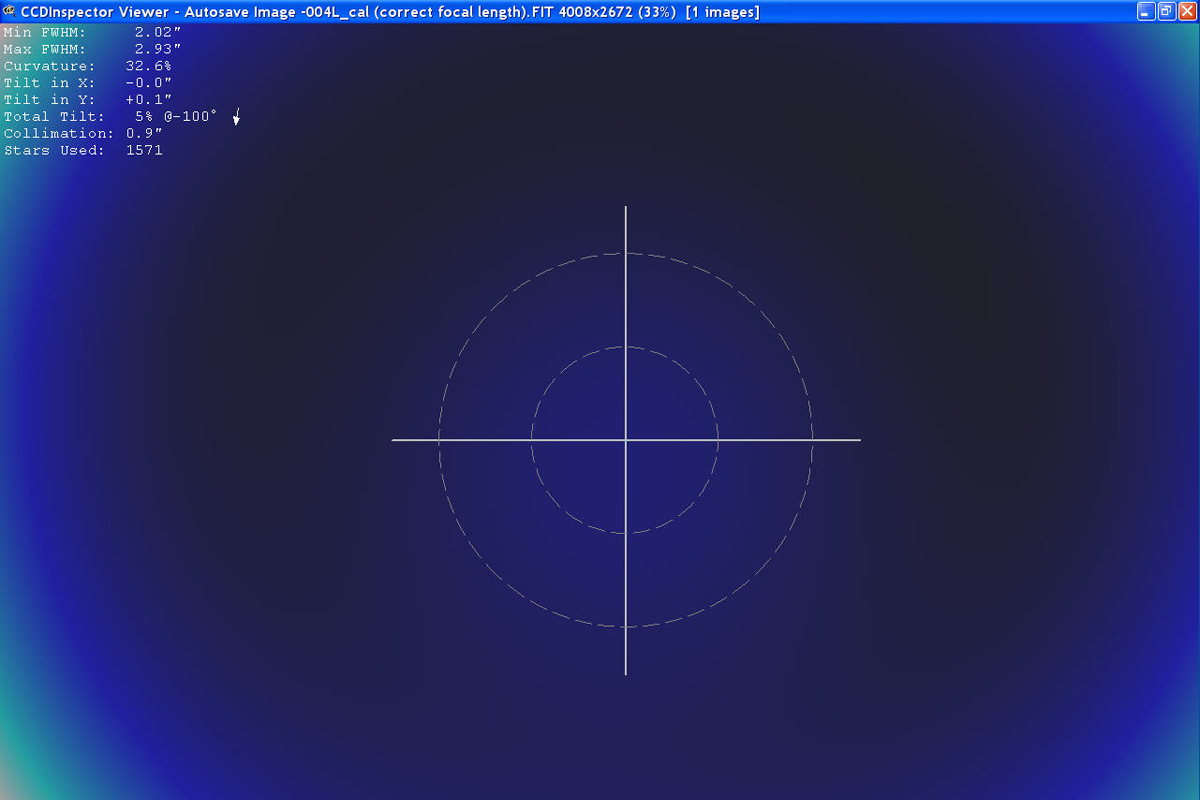Click the Tilt in Y value
This screenshot has width=1200, height=800.
148,100
